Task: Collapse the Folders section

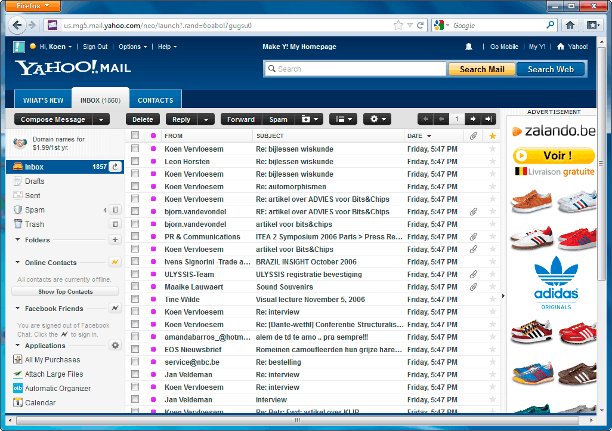Action: tap(18, 240)
